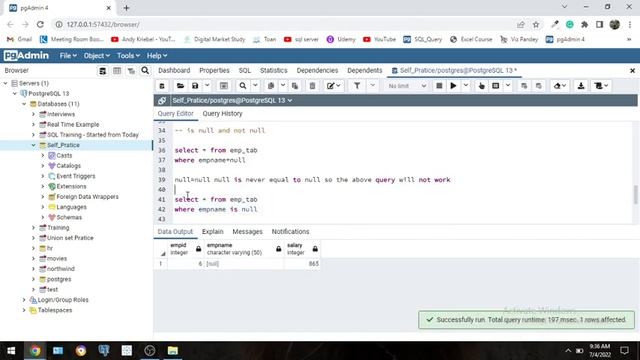640x360 pixels.
Task: Click the Browser panel search objects icon
Action: click(x=145, y=71)
